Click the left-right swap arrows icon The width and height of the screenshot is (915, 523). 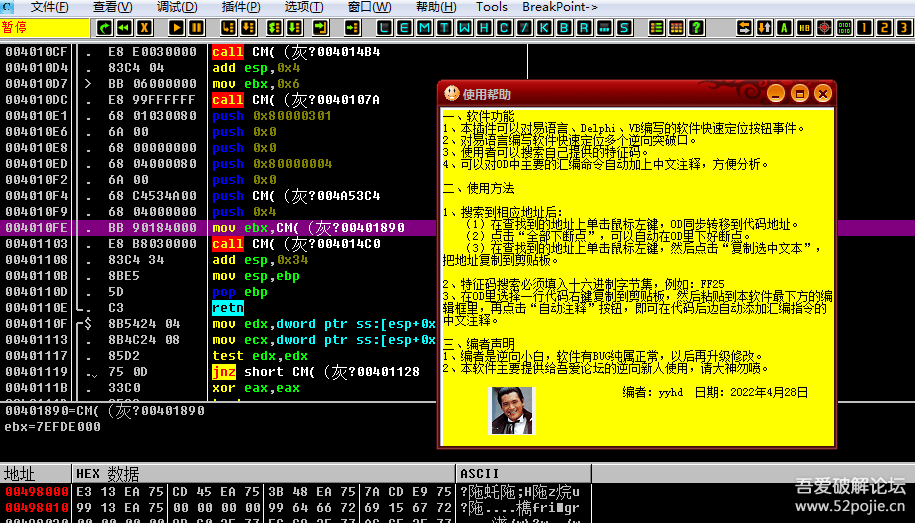[744, 27]
